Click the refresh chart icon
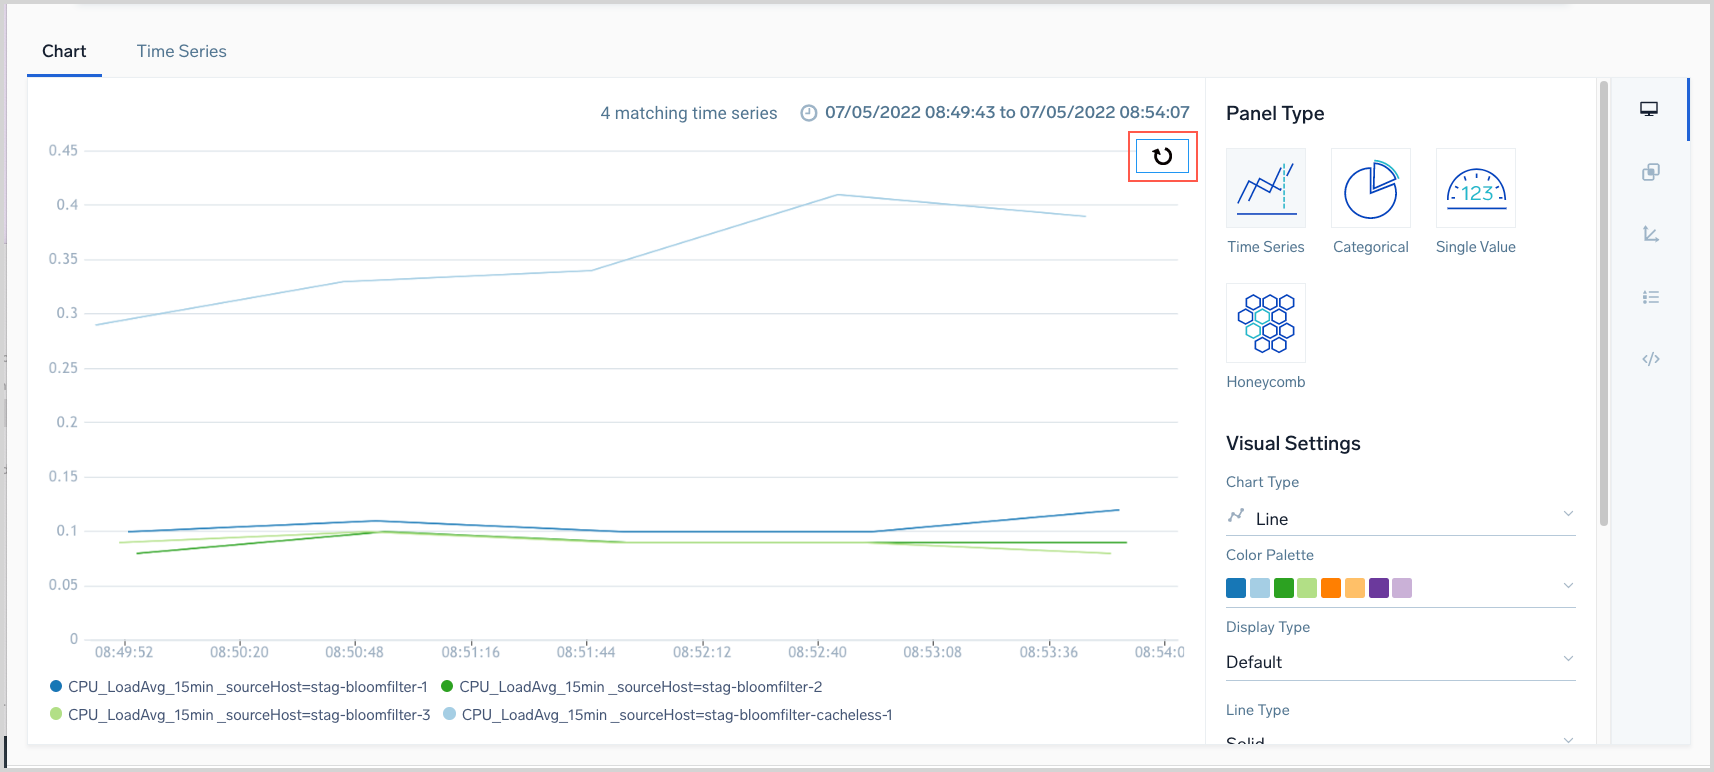This screenshot has width=1714, height=772. [1162, 156]
